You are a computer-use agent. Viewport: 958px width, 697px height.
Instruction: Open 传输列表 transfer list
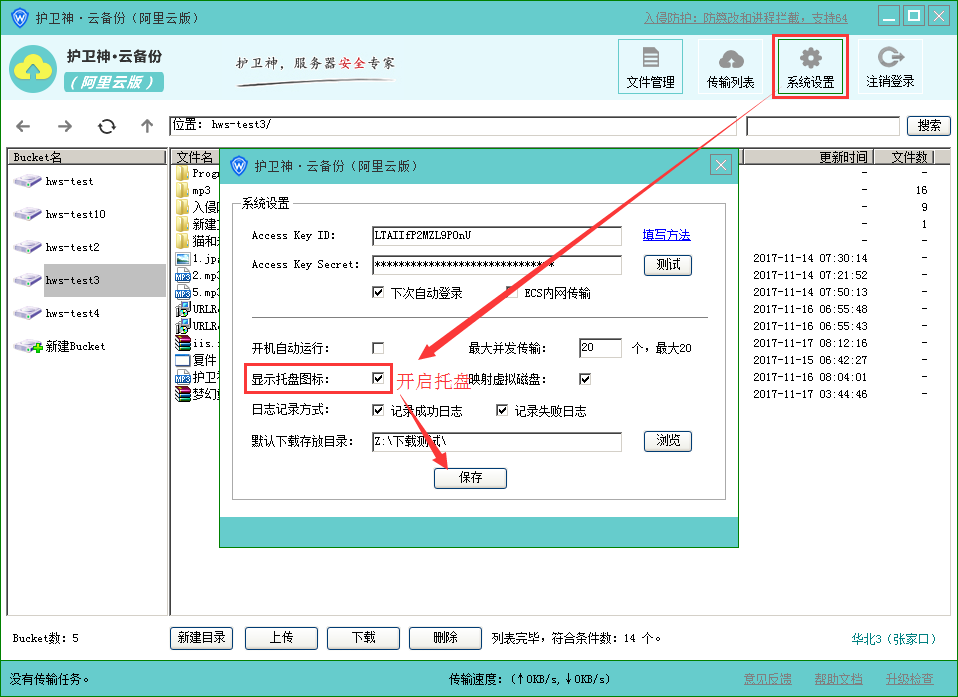click(x=730, y=67)
